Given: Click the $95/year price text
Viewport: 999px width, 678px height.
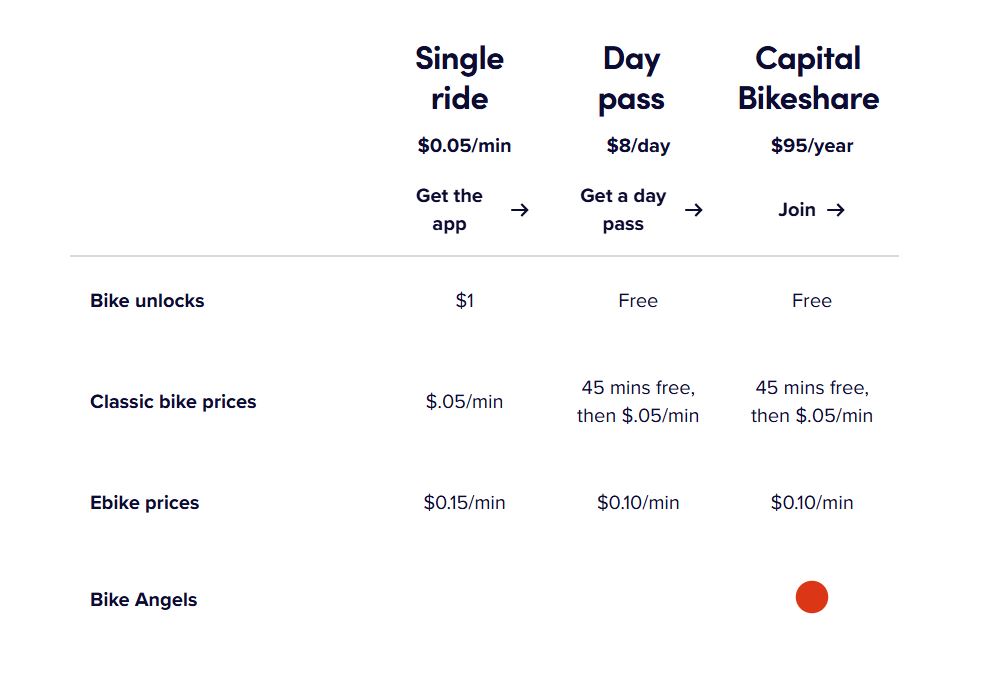Looking at the screenshot, I should (x=812, y=146).
